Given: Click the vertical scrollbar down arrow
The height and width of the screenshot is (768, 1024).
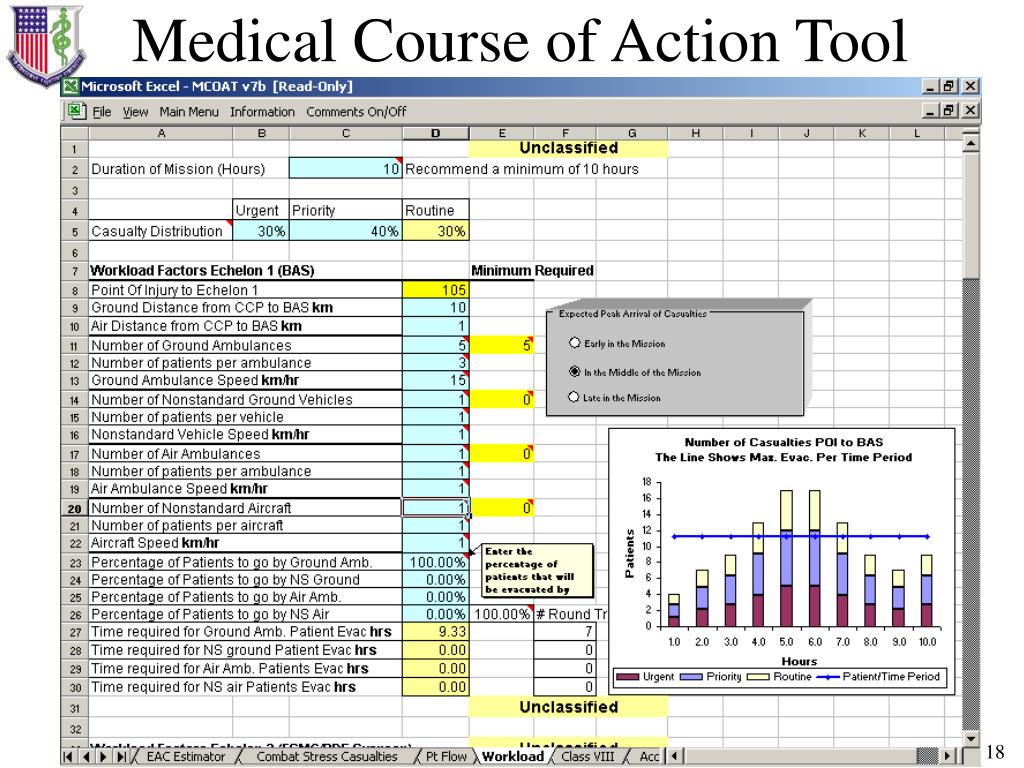Looking at the screenshot, I should (970, 739).
